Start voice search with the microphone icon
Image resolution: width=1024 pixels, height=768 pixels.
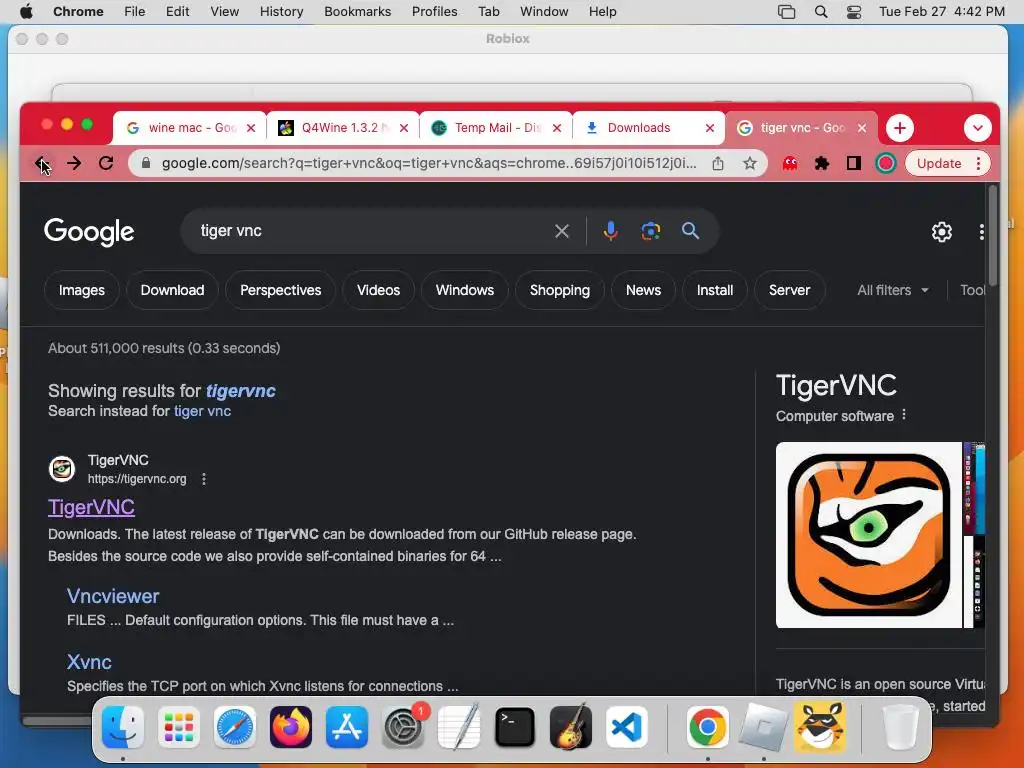point(611,231)
